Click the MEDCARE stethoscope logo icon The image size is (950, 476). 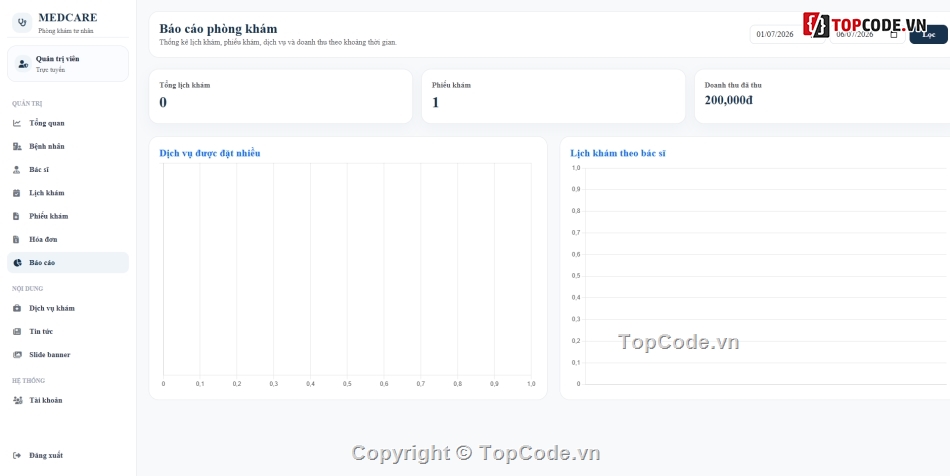click(22, 23)
